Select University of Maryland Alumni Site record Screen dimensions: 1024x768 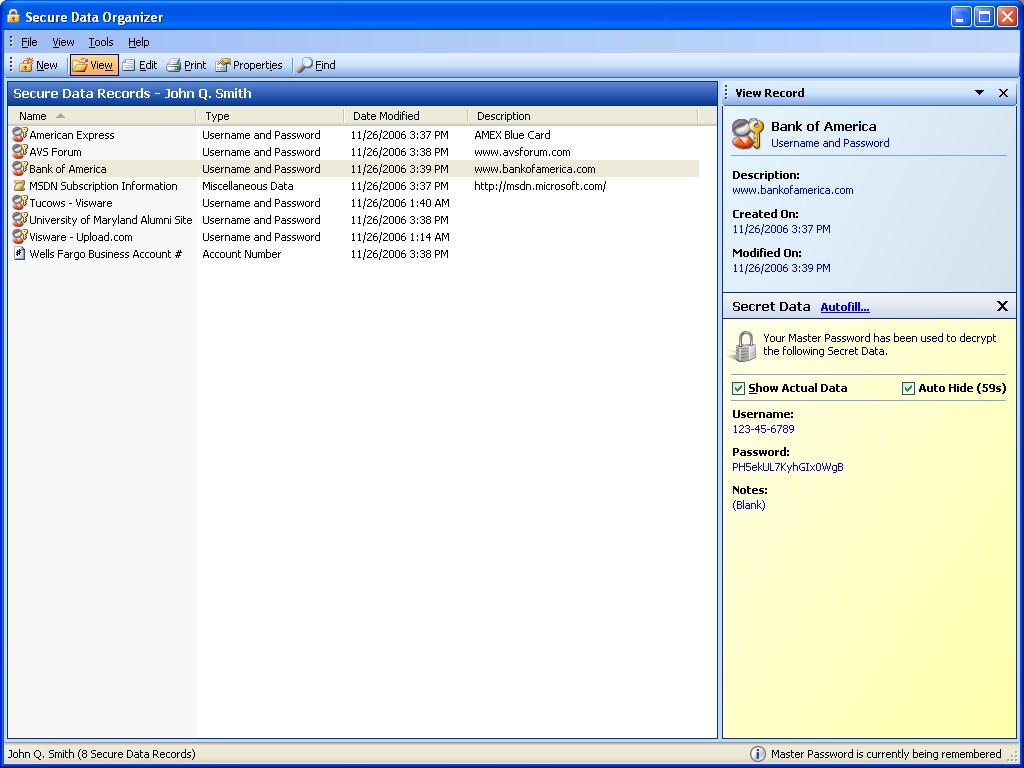(110, 219)
